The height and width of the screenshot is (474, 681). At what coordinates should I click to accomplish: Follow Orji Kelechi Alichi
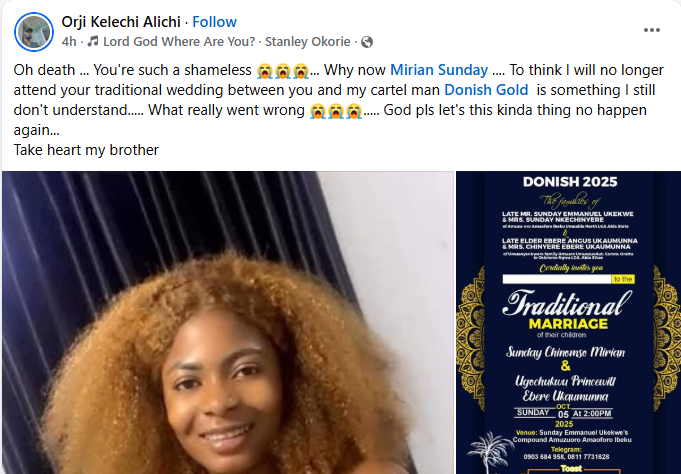coord(215,22)
